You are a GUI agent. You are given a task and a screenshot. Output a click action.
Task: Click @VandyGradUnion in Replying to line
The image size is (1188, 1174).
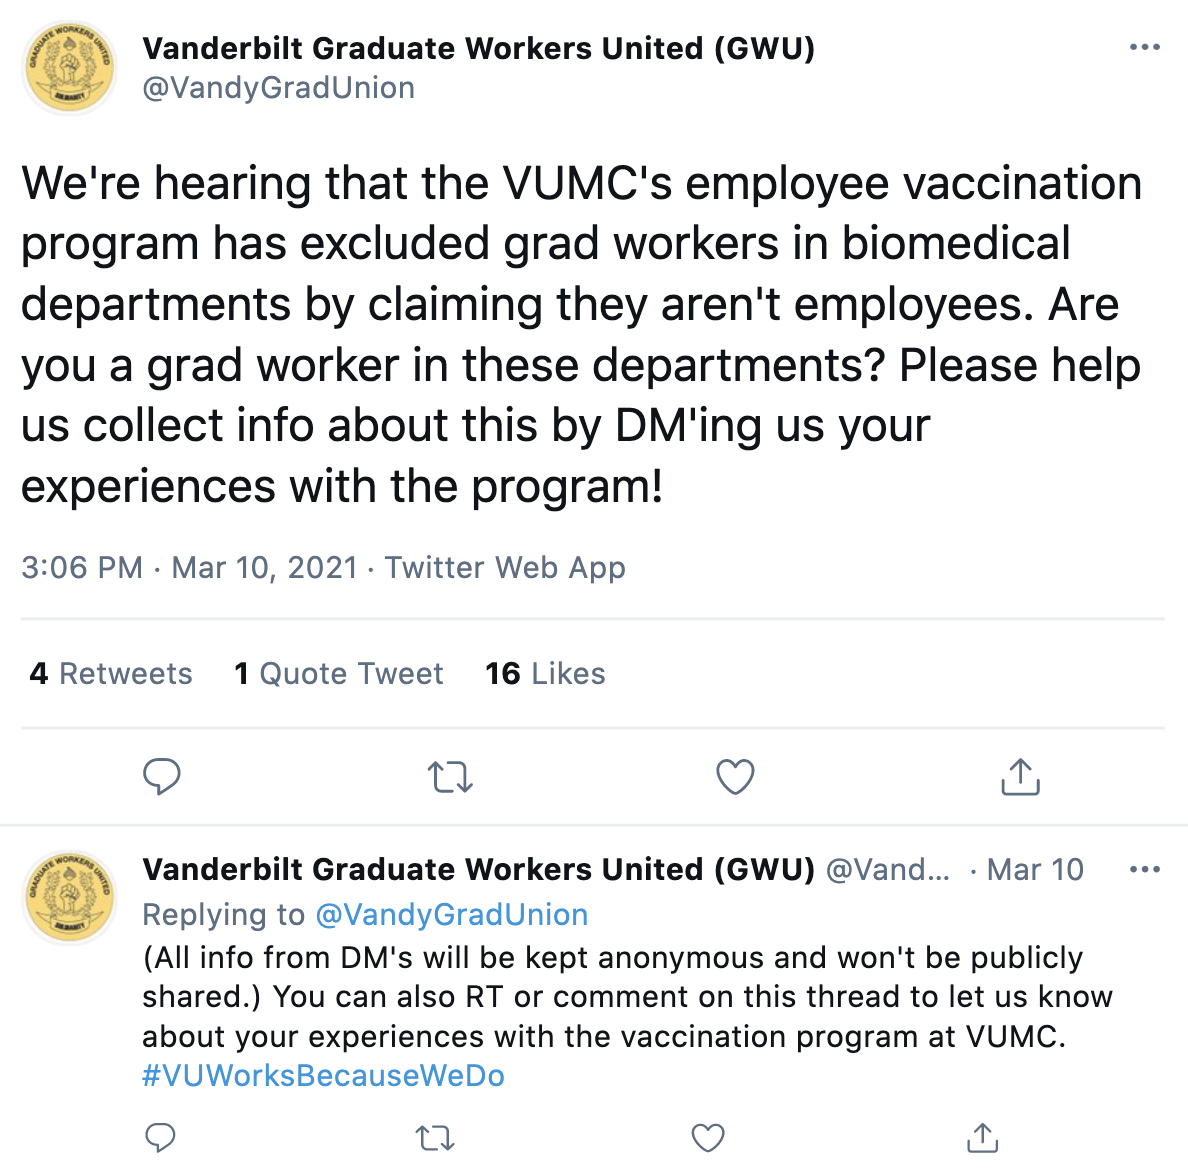pyautogui.click(x=451, y=915)
